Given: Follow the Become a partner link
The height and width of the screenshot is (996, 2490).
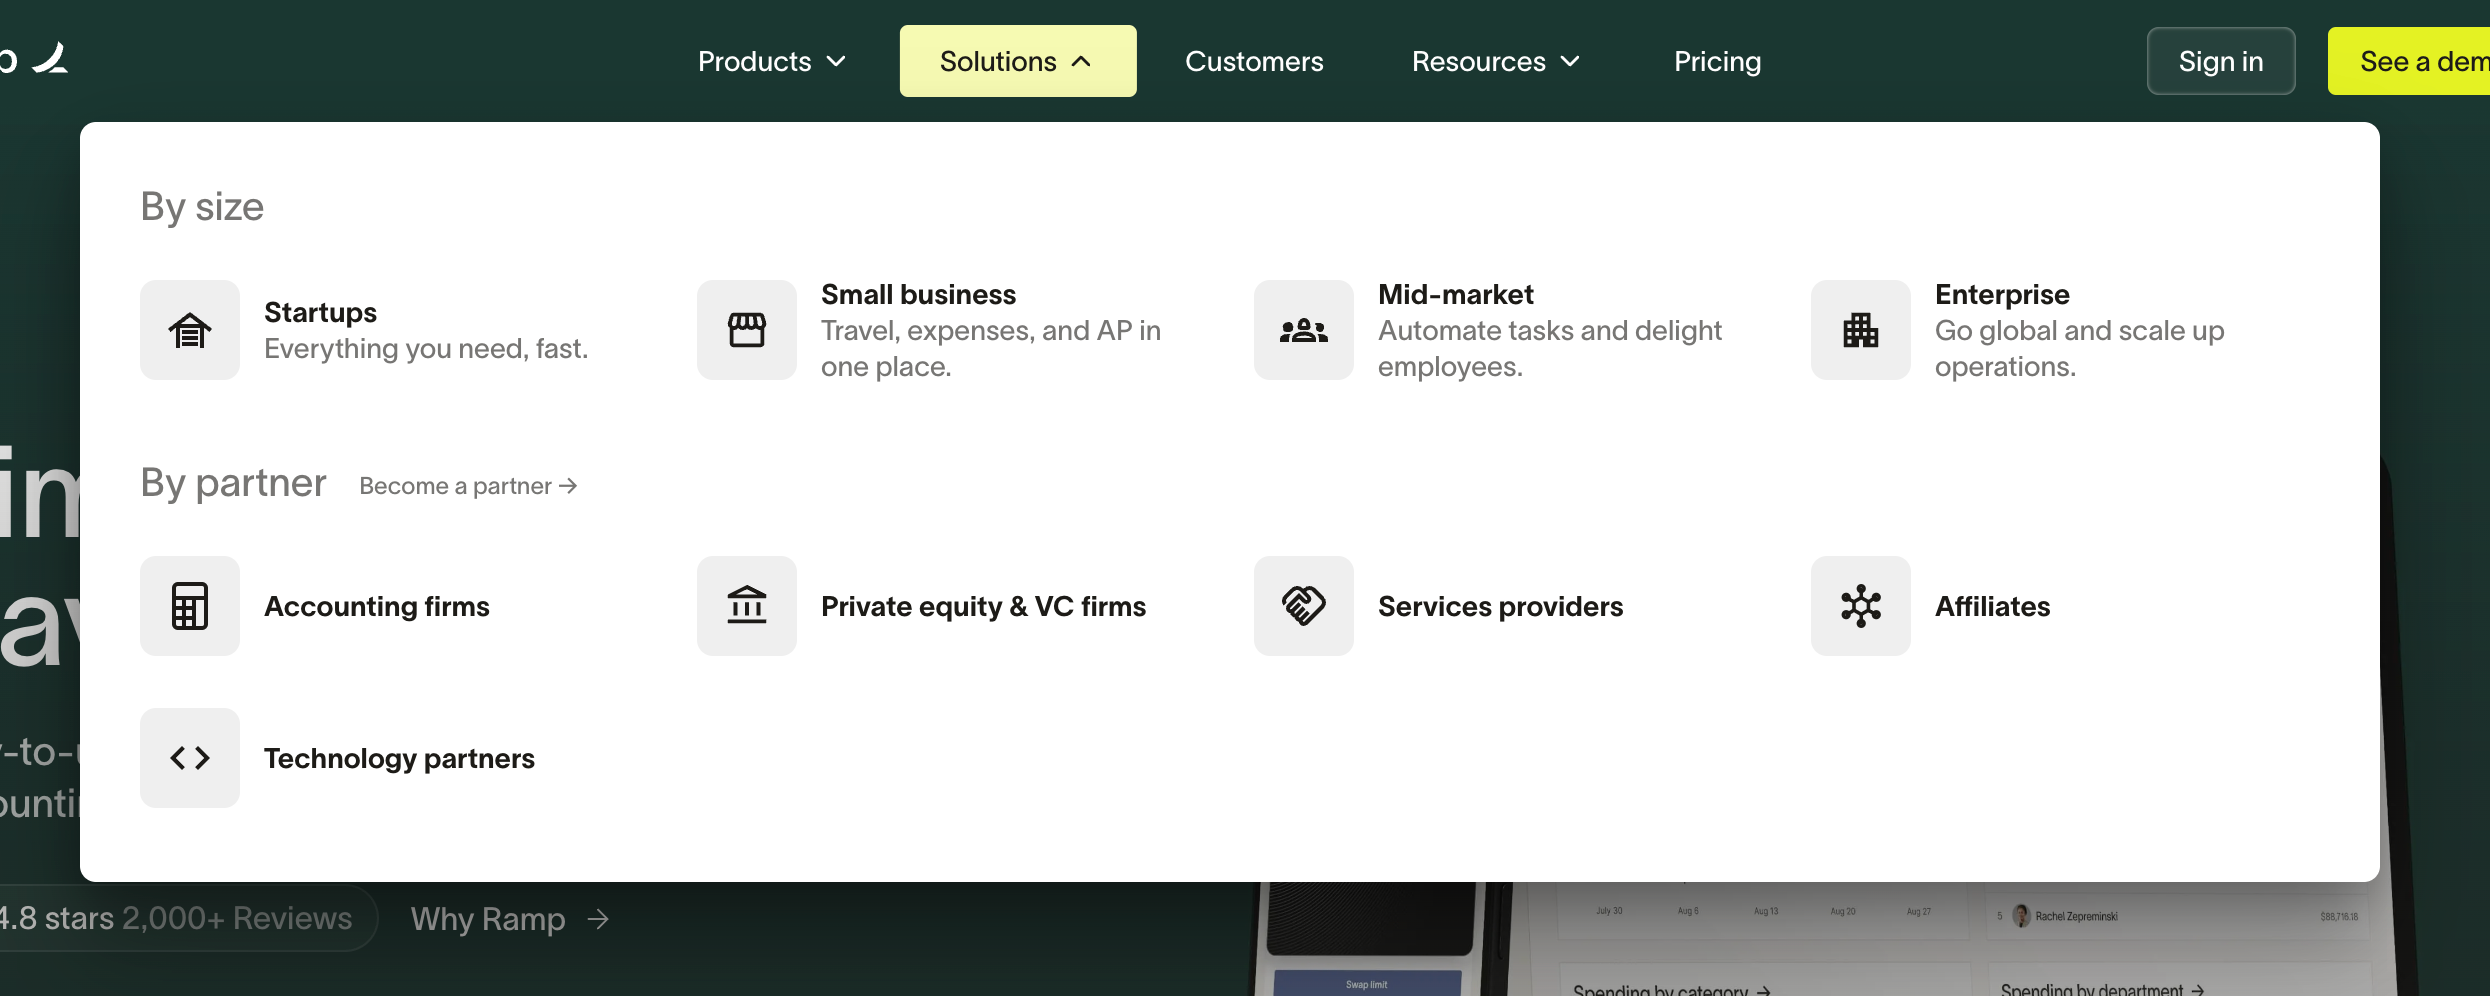Looking at the screenshot, I should 468,486.
